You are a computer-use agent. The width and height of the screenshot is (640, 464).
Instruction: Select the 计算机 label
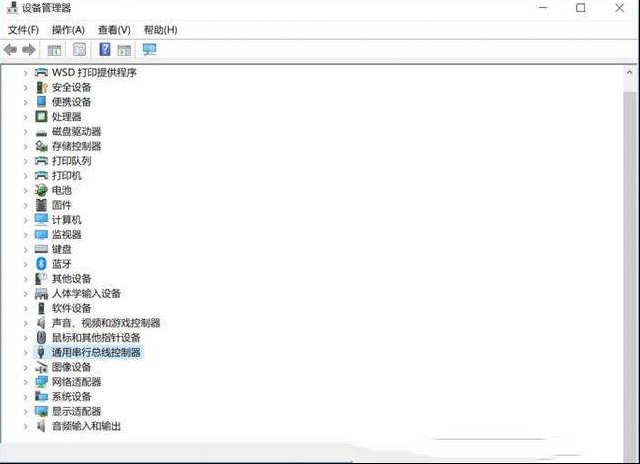(x=67, y=220)
